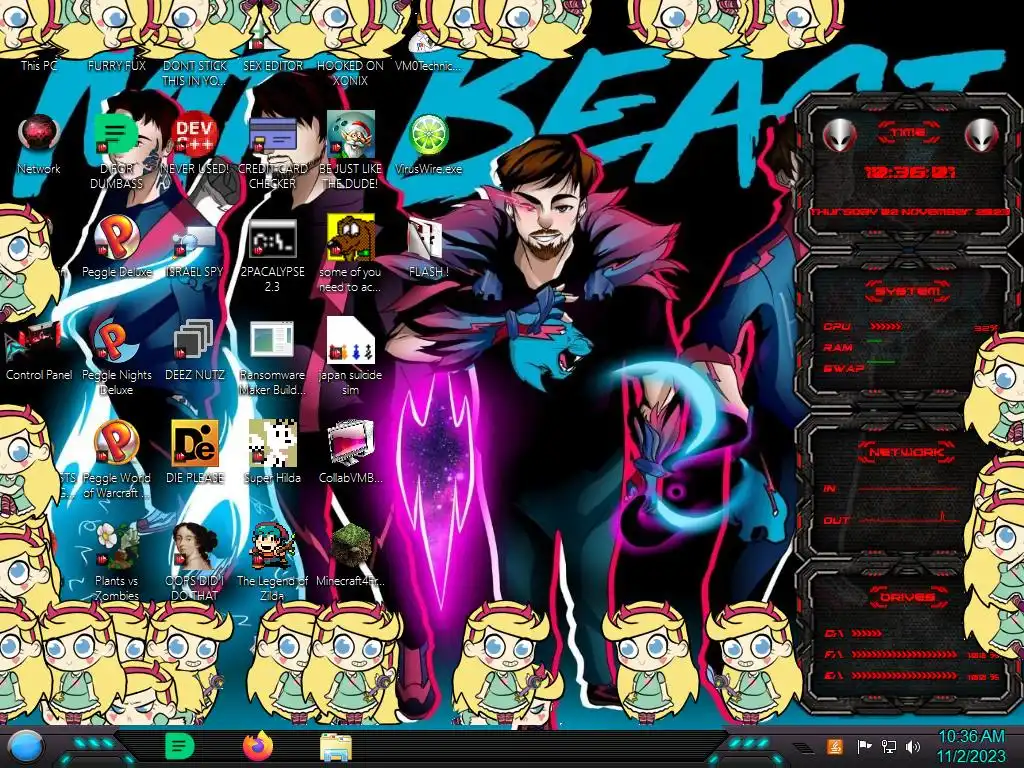Click the F:\ drive label in the Drives widget
This screenshot has width=1024, height=768.
click(x=834, y=654)
